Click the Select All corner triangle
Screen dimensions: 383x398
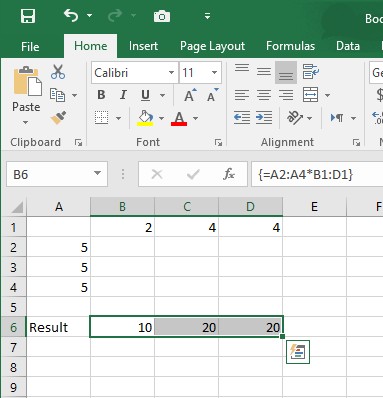click(17, 207)
